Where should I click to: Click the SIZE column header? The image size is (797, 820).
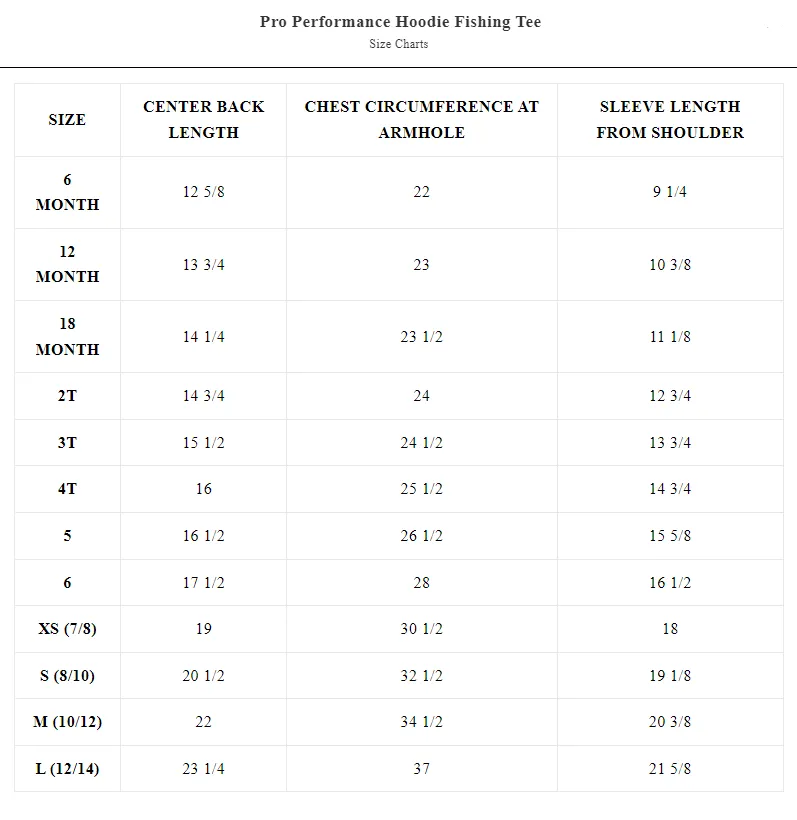point(67,120)
